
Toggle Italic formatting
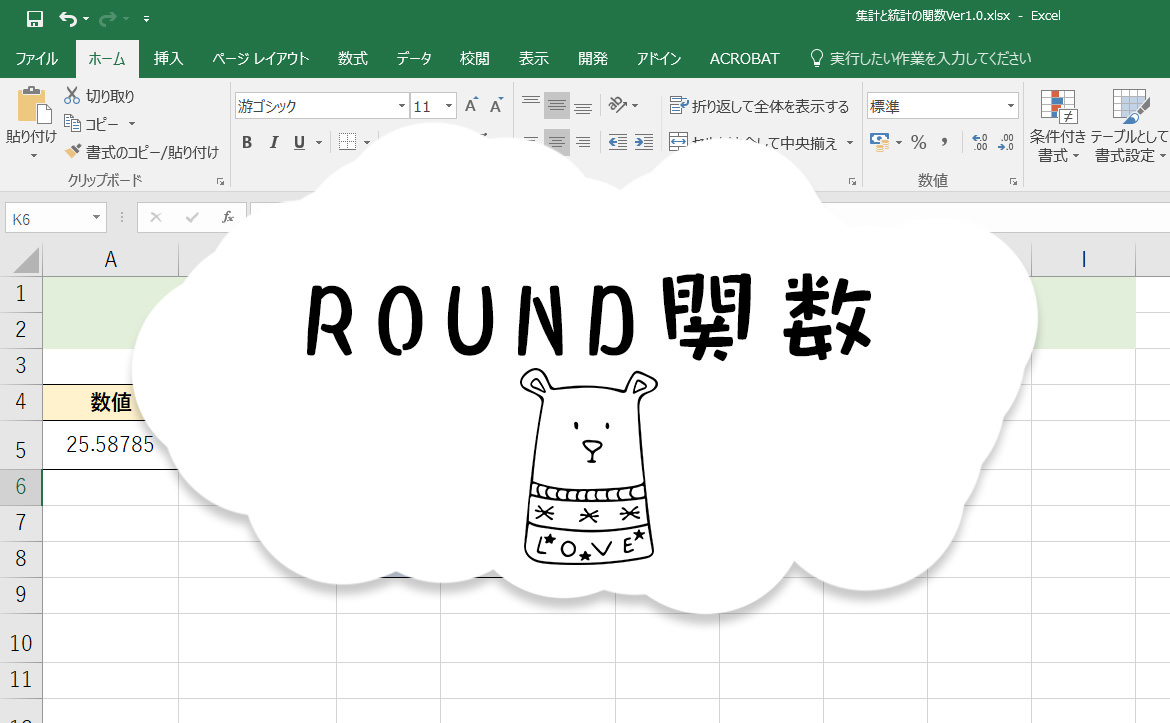[273, 142]
